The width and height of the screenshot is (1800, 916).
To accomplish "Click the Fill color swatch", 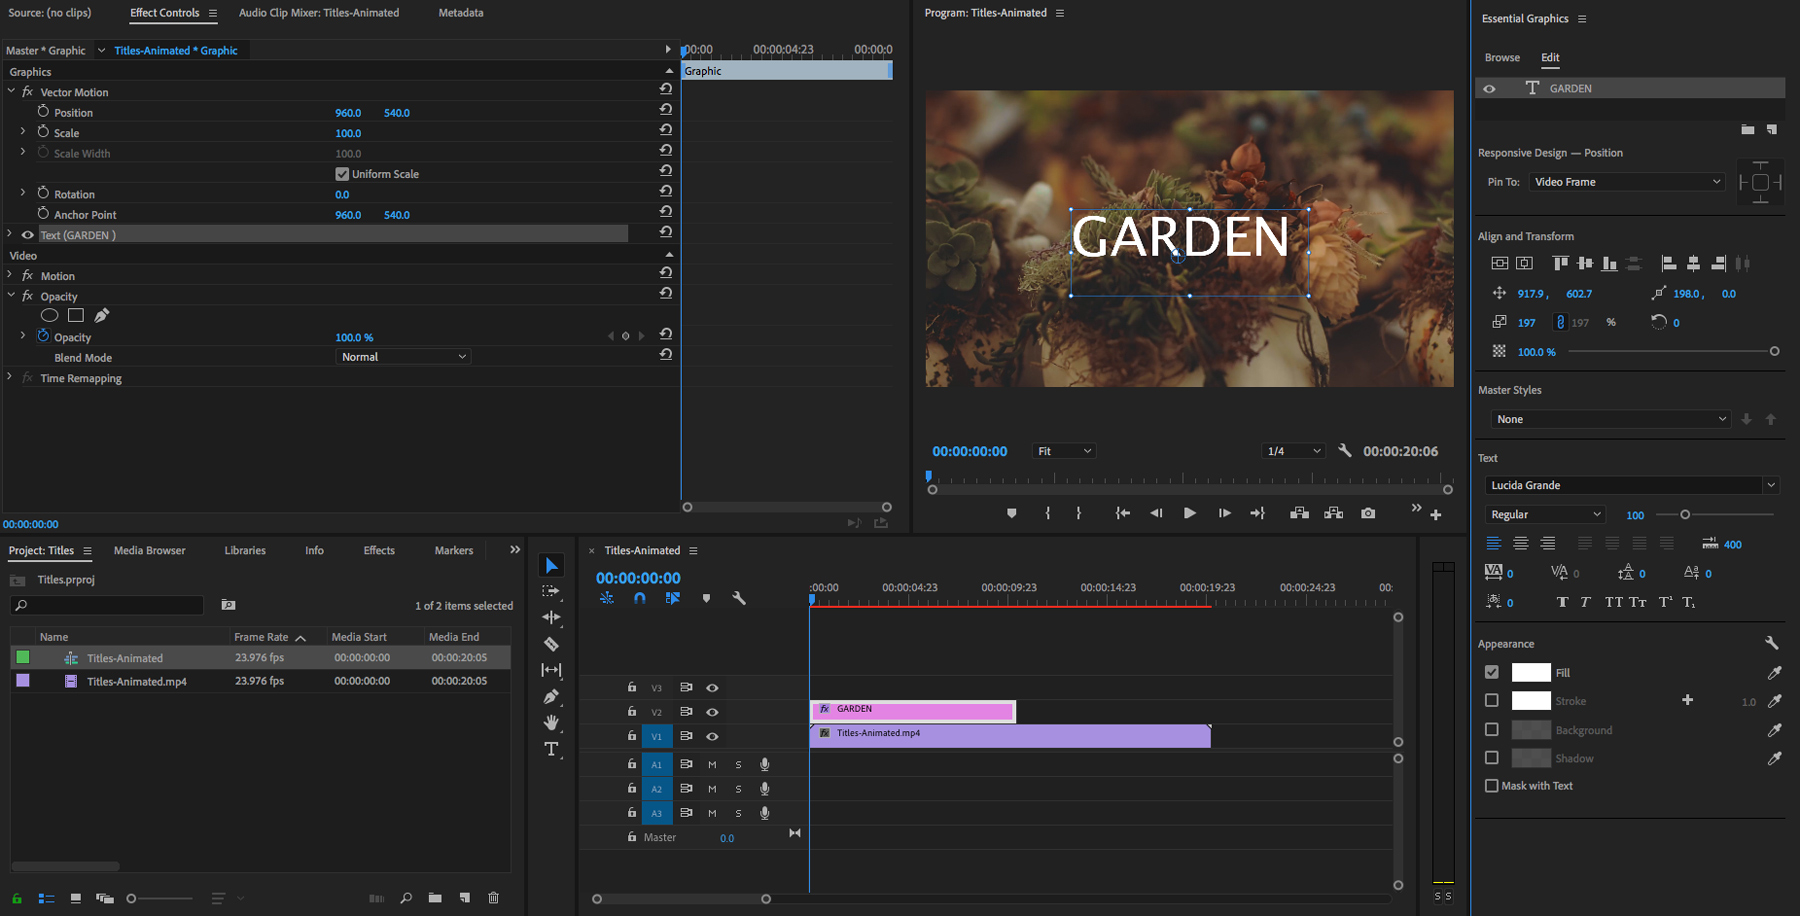I will tap(1531, 672).
